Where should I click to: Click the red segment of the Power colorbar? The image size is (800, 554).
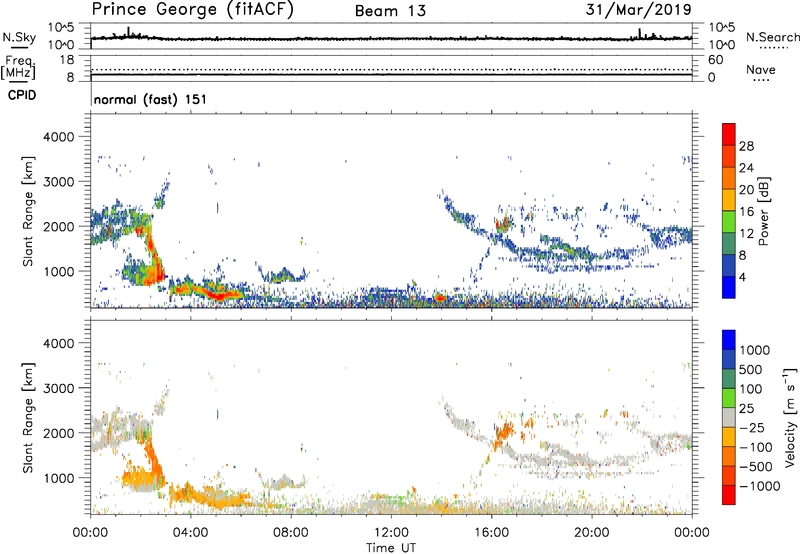[729, 135]
